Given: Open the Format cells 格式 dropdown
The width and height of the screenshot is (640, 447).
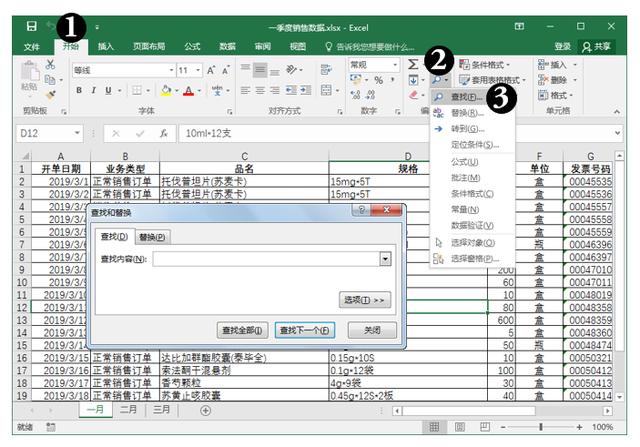Looking at the screenshot, I should pyautogui.click(x=555, y=96).
